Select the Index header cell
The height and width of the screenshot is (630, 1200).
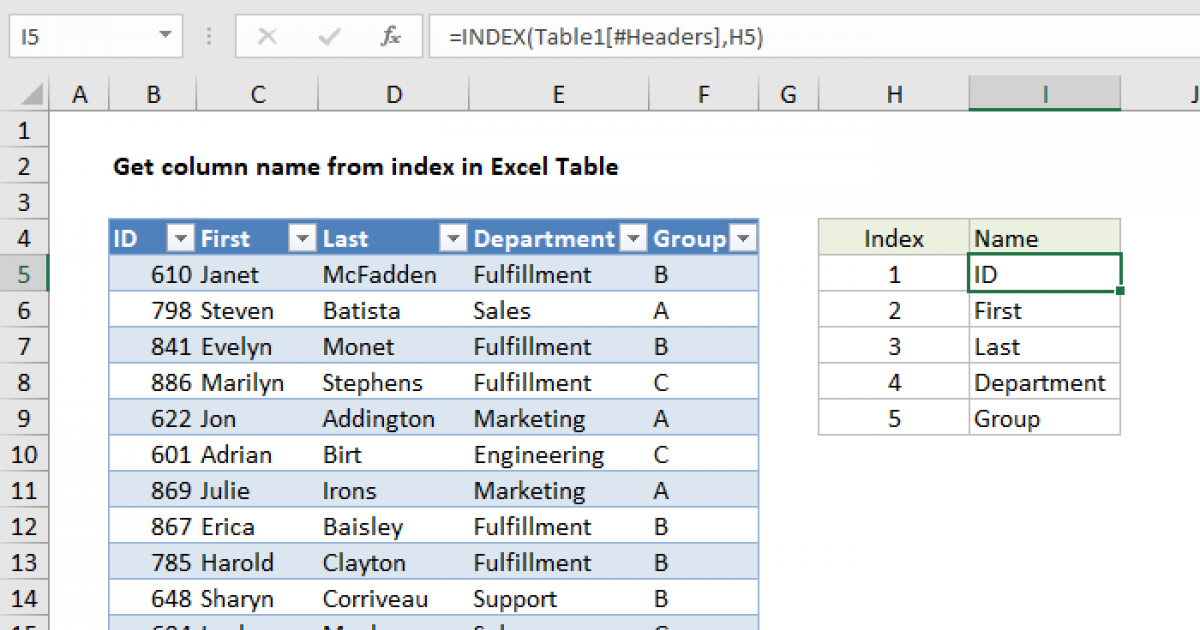click(893, 238)
